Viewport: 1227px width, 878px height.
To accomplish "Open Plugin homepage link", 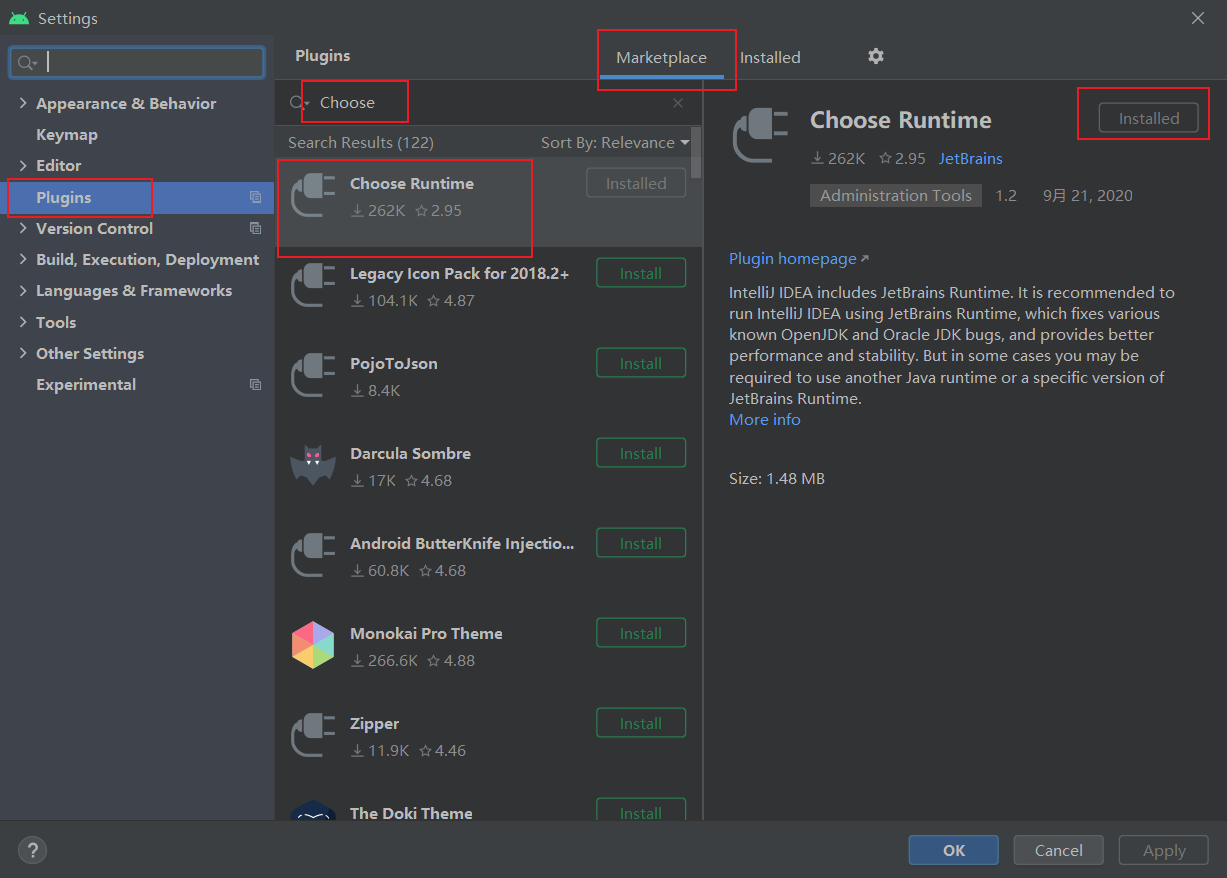I will click(799, 259).
